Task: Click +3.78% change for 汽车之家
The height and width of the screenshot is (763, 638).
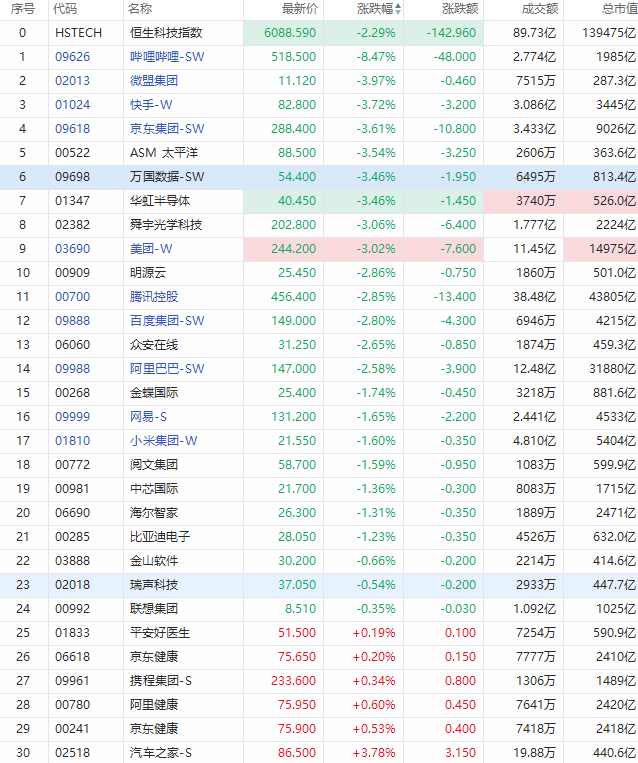Action: [x=374, y=753]
